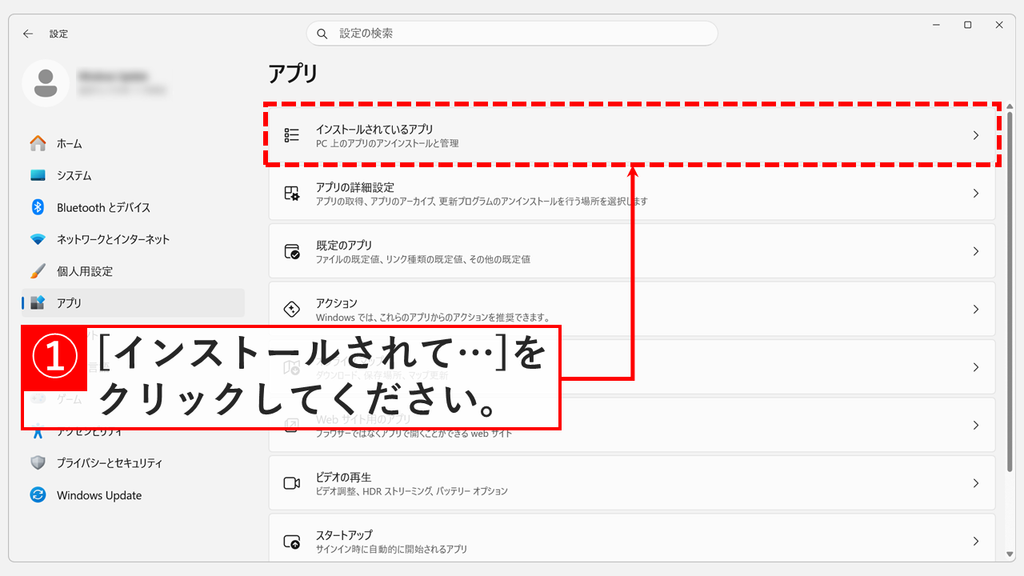Focus the 設定の検索 search field
Image resolution: width=1024 pixels, height=576 pixels.
click(x=512, y=33)
